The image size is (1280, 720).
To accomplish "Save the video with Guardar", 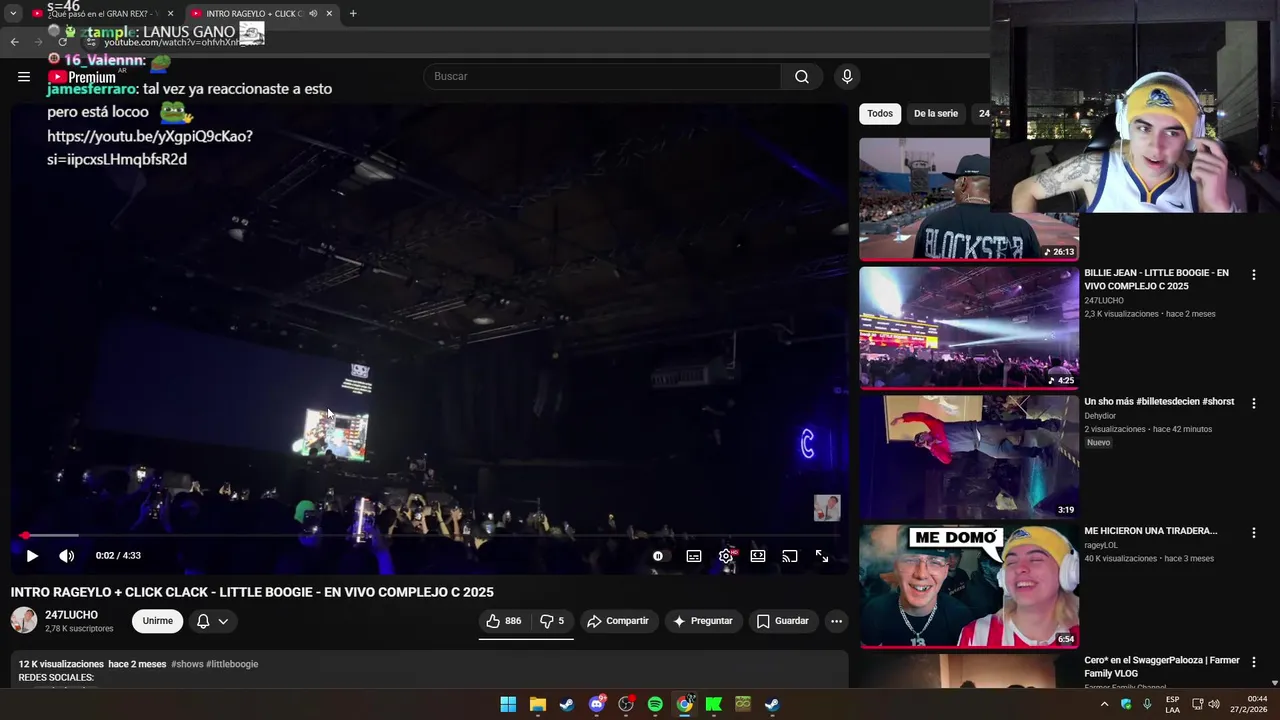I will pyautogui.click(x=783, y=621).
